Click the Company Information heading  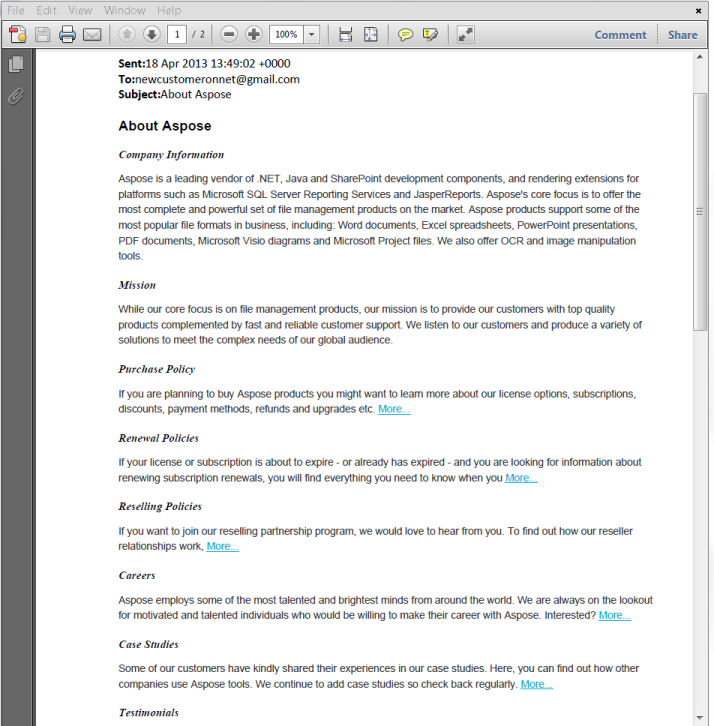click(x=171, y=155)
